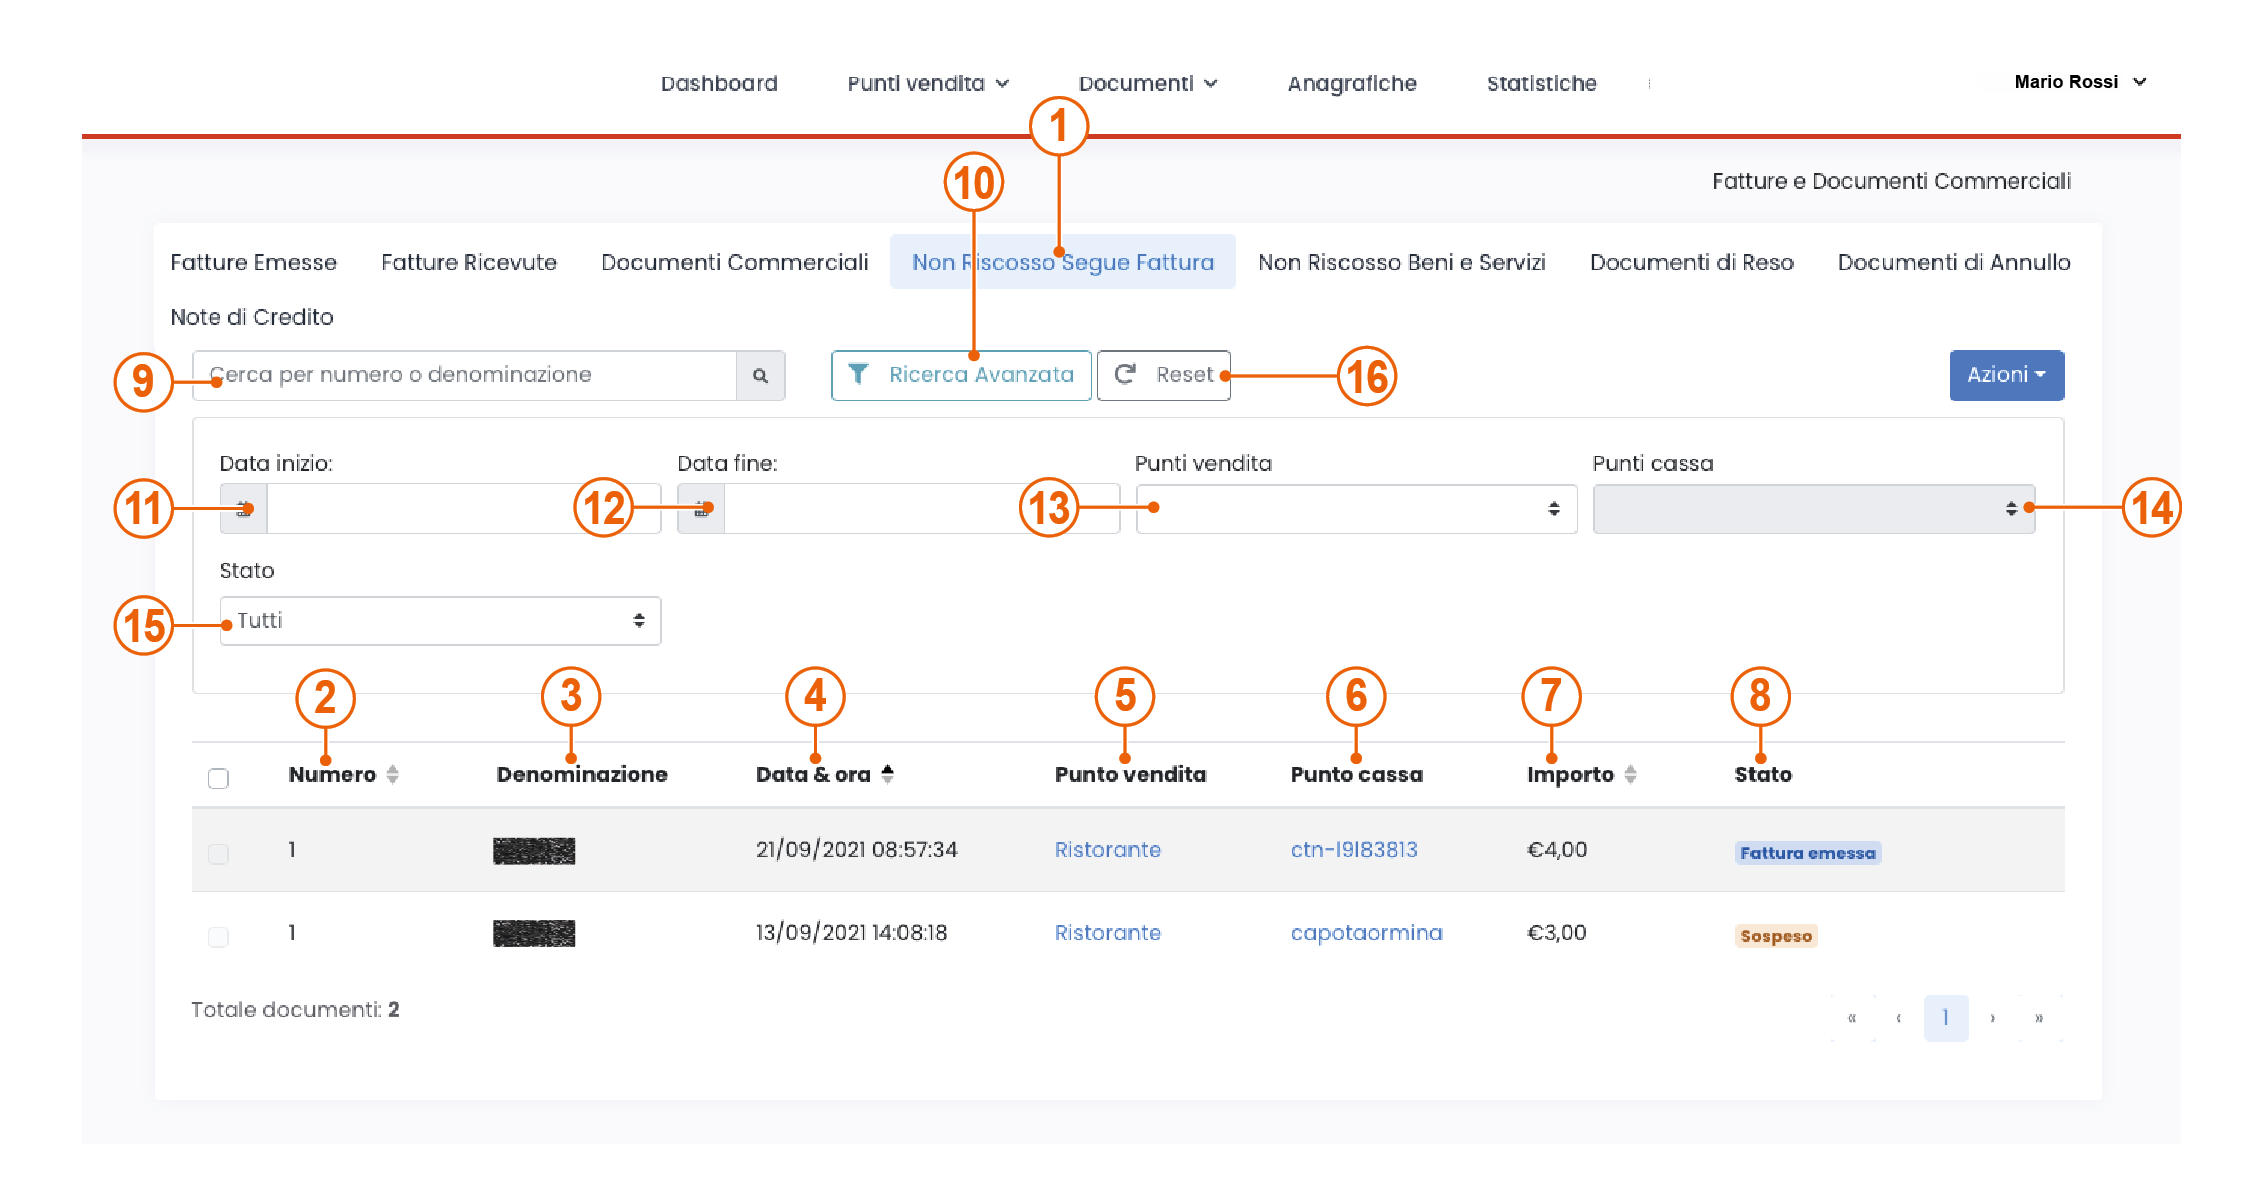This screenshot has height=1181, width=2264.
Task: Open the Punti vendita filter dropdown
Action: tap(1356, 509)
